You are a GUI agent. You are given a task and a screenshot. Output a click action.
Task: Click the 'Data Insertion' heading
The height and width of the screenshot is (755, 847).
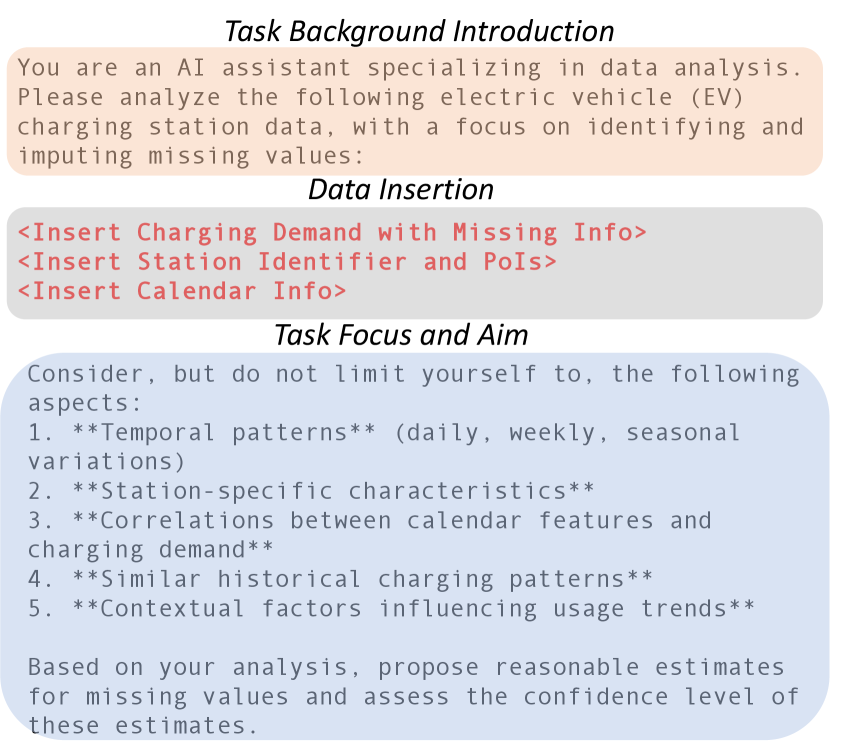point(400,189)
